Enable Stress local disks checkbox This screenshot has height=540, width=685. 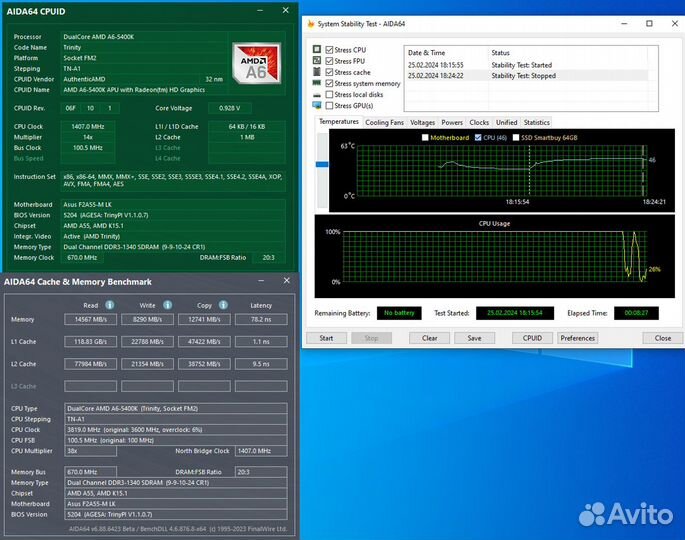click(x=329, y=94)
